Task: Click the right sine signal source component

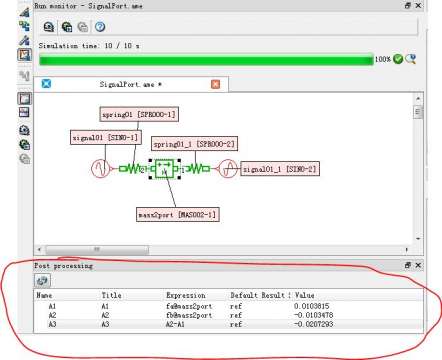Action: pyautogui.click(x=228, y=169)
